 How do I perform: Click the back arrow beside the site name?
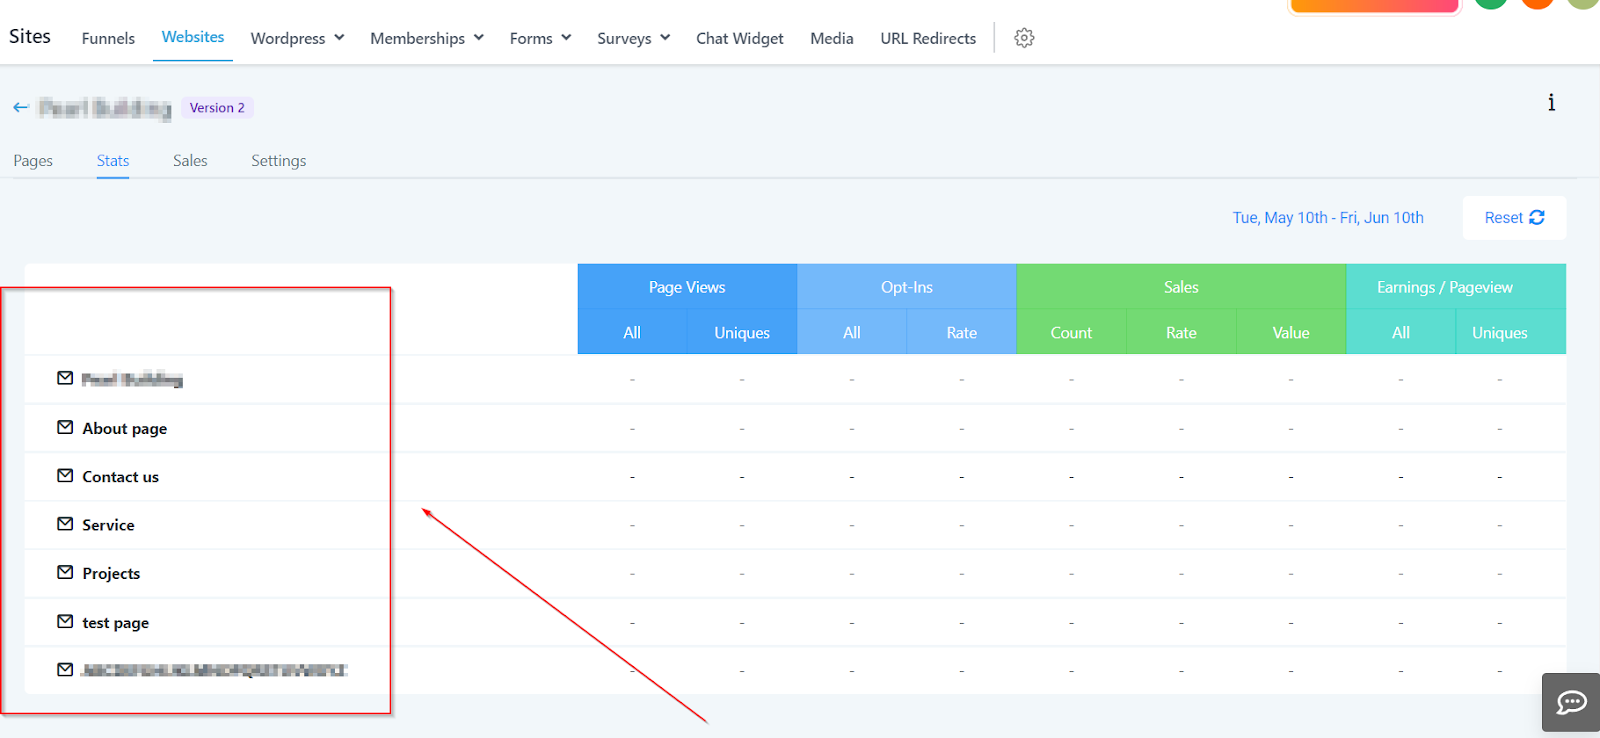[x=21, y=107]
